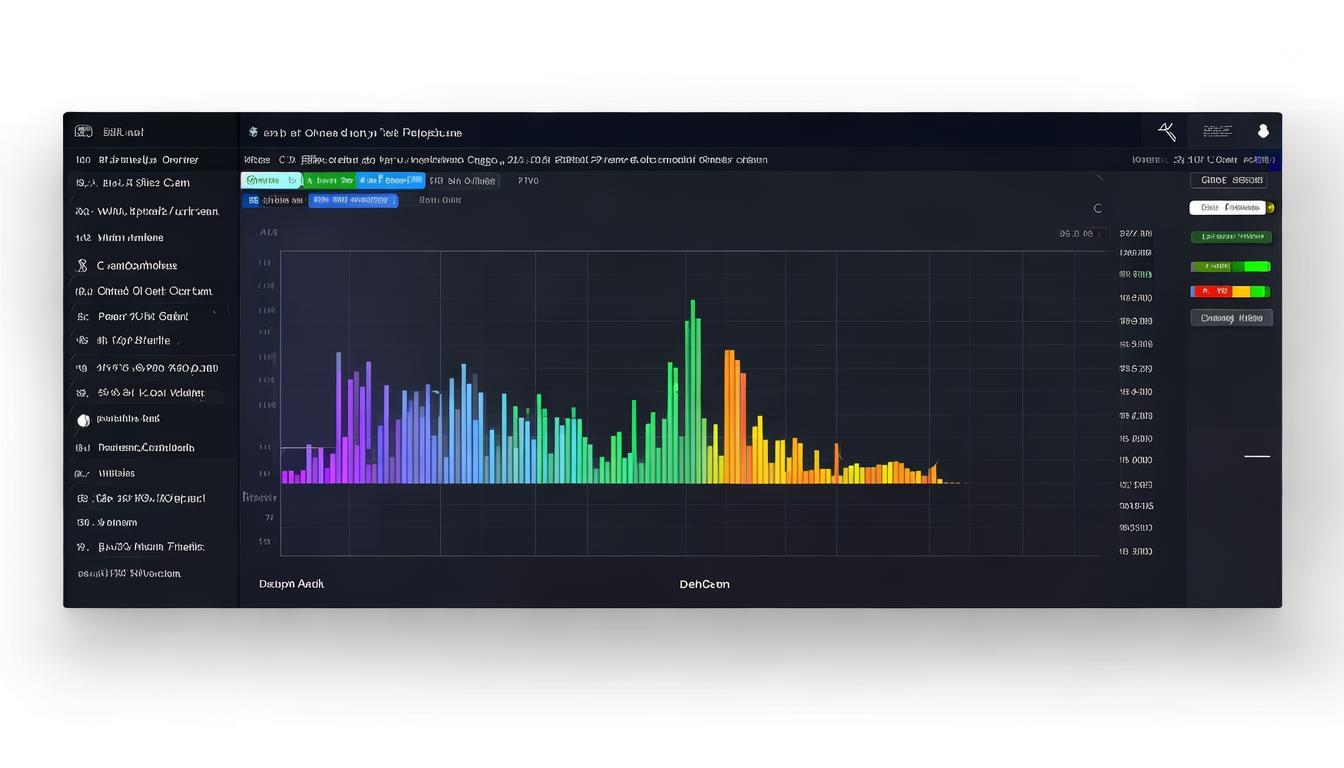Open the last row in the left sidebar
The image size is (1344, 768).
pos(151,573)
